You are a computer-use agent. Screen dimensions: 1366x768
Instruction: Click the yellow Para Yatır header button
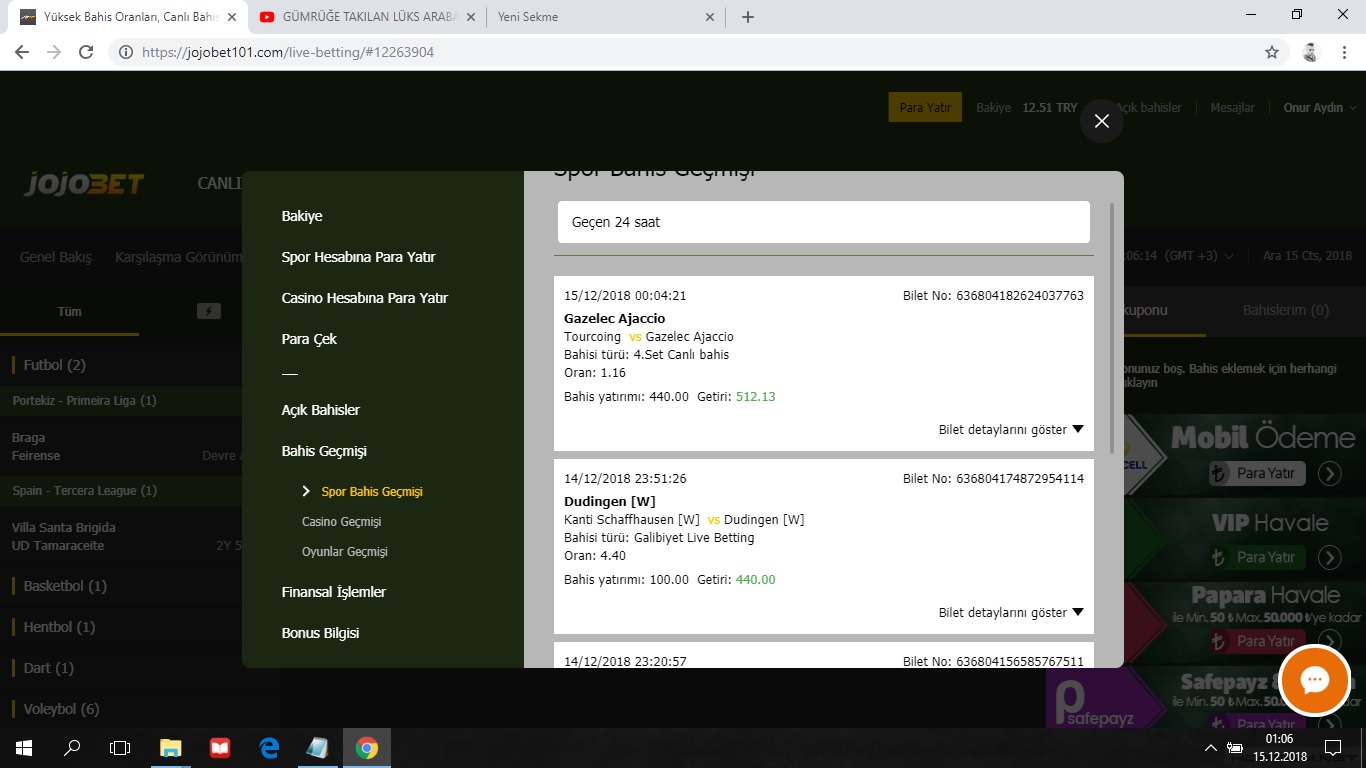pos(925,108)
